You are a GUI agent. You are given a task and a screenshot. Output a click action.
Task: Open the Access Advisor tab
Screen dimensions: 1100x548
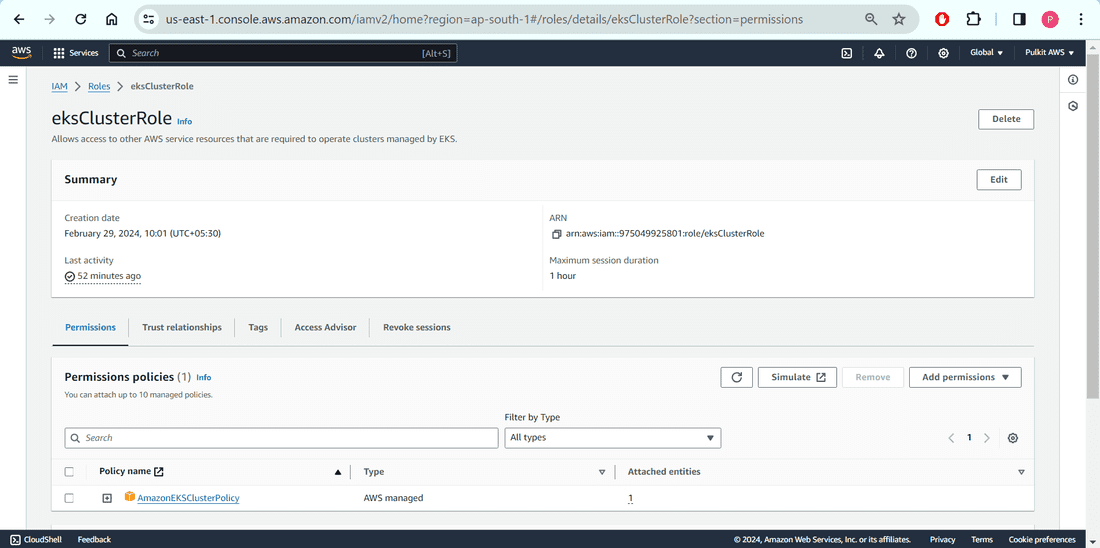click(x=326, y=327)
